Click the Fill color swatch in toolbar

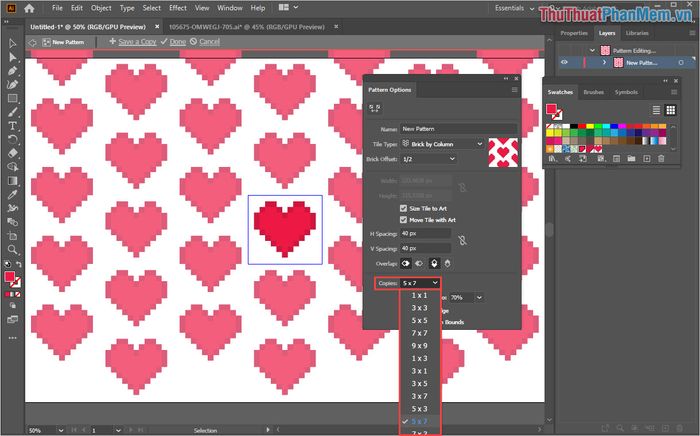(10, 277)
